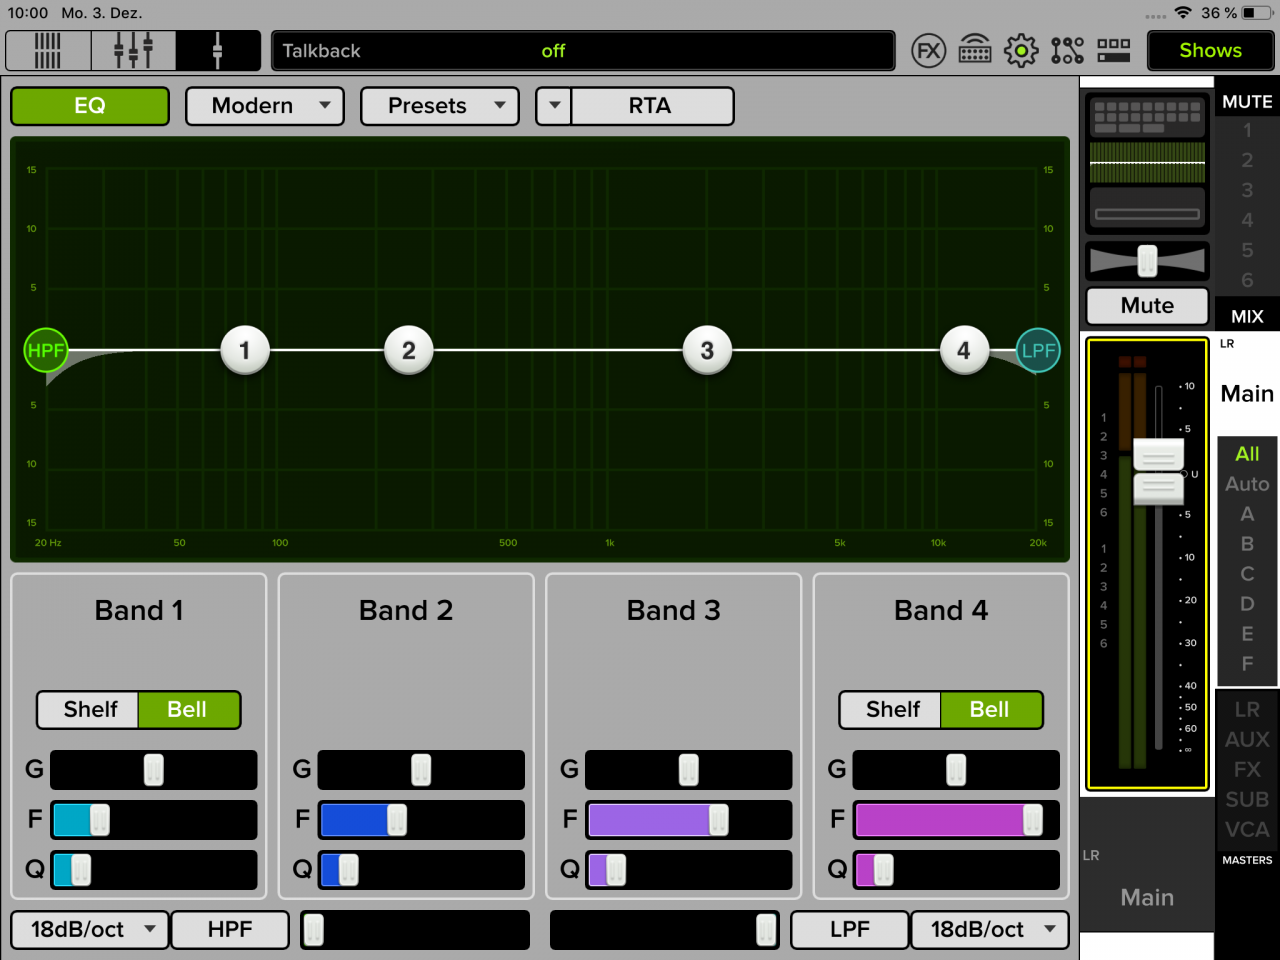
Task: Set Band 4 to Bell mode
Action: 989,710
